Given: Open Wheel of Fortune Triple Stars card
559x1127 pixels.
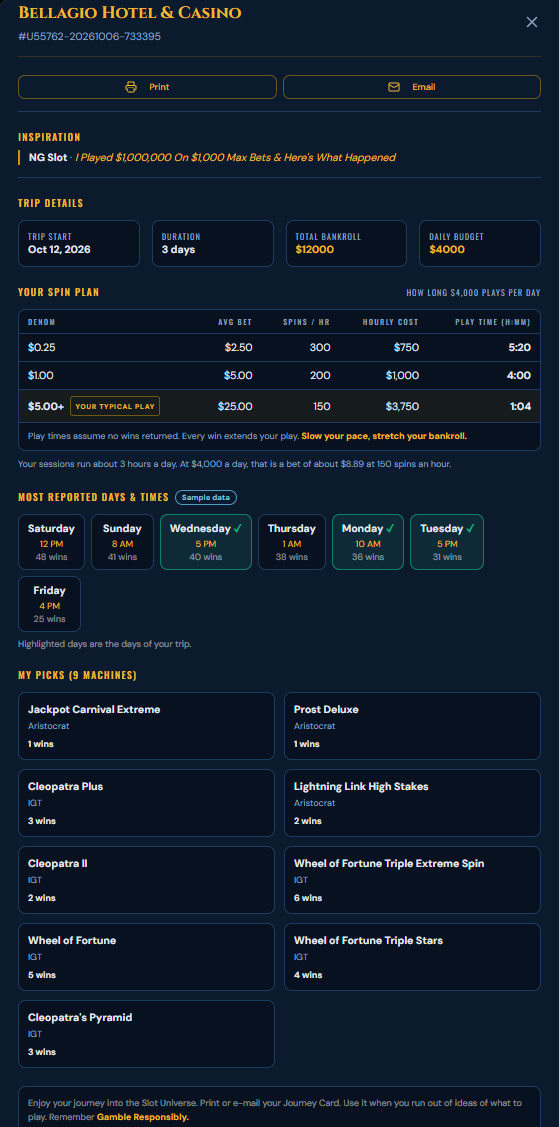Looking at the screenshot, I should (x=412, y=957).
